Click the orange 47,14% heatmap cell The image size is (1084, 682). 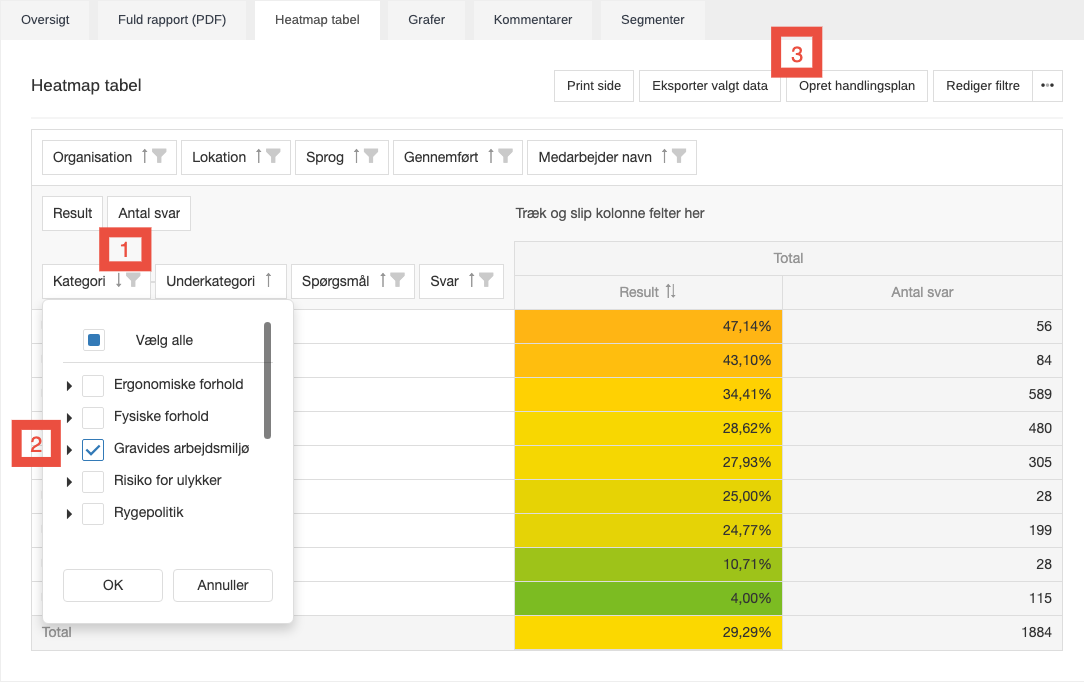[x=648, y=326]
